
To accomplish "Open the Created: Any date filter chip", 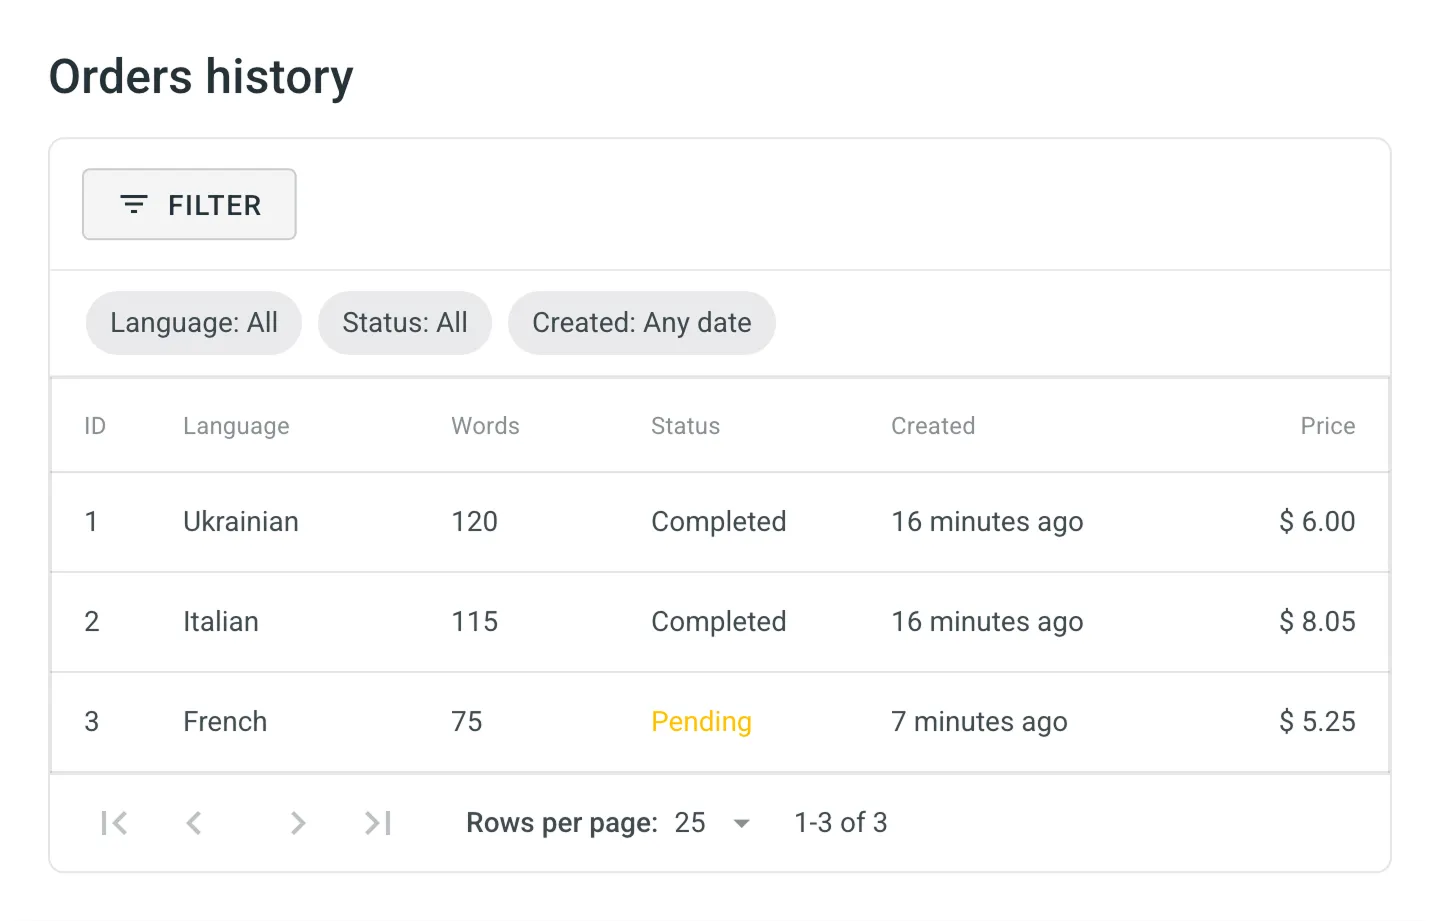I will point(641,322).
